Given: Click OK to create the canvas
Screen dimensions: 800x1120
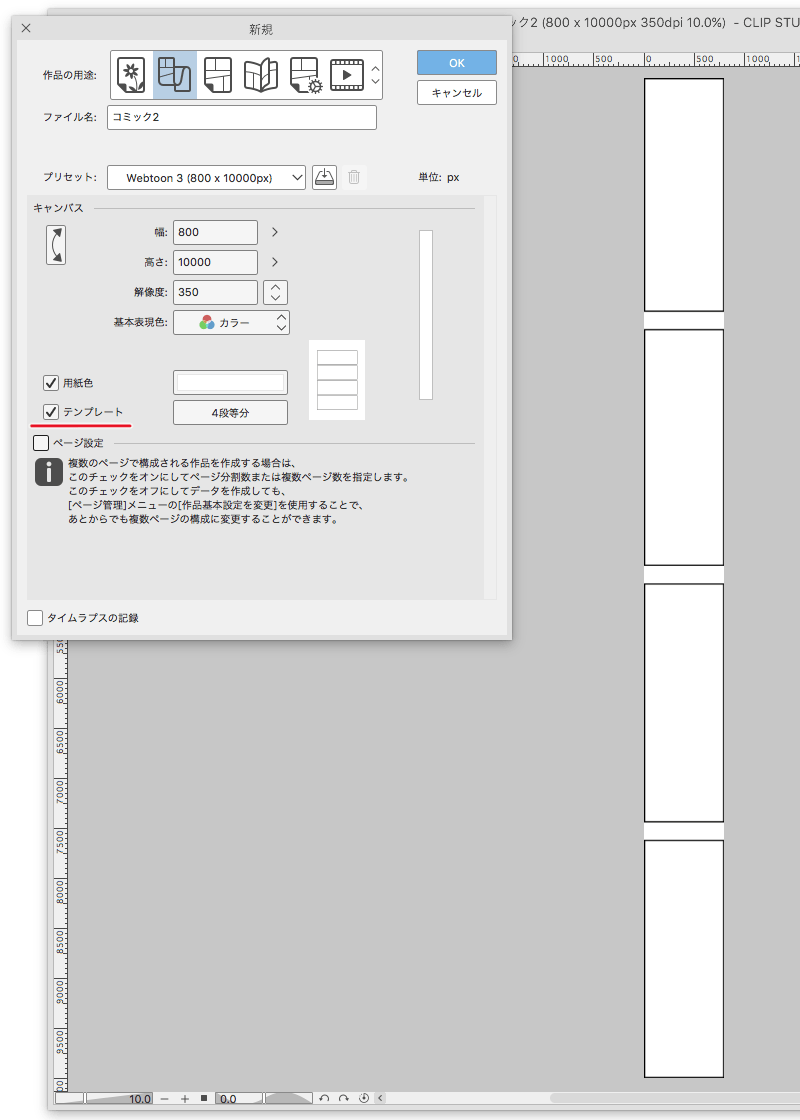Looking at the screenshot, I should coord(456,62).
